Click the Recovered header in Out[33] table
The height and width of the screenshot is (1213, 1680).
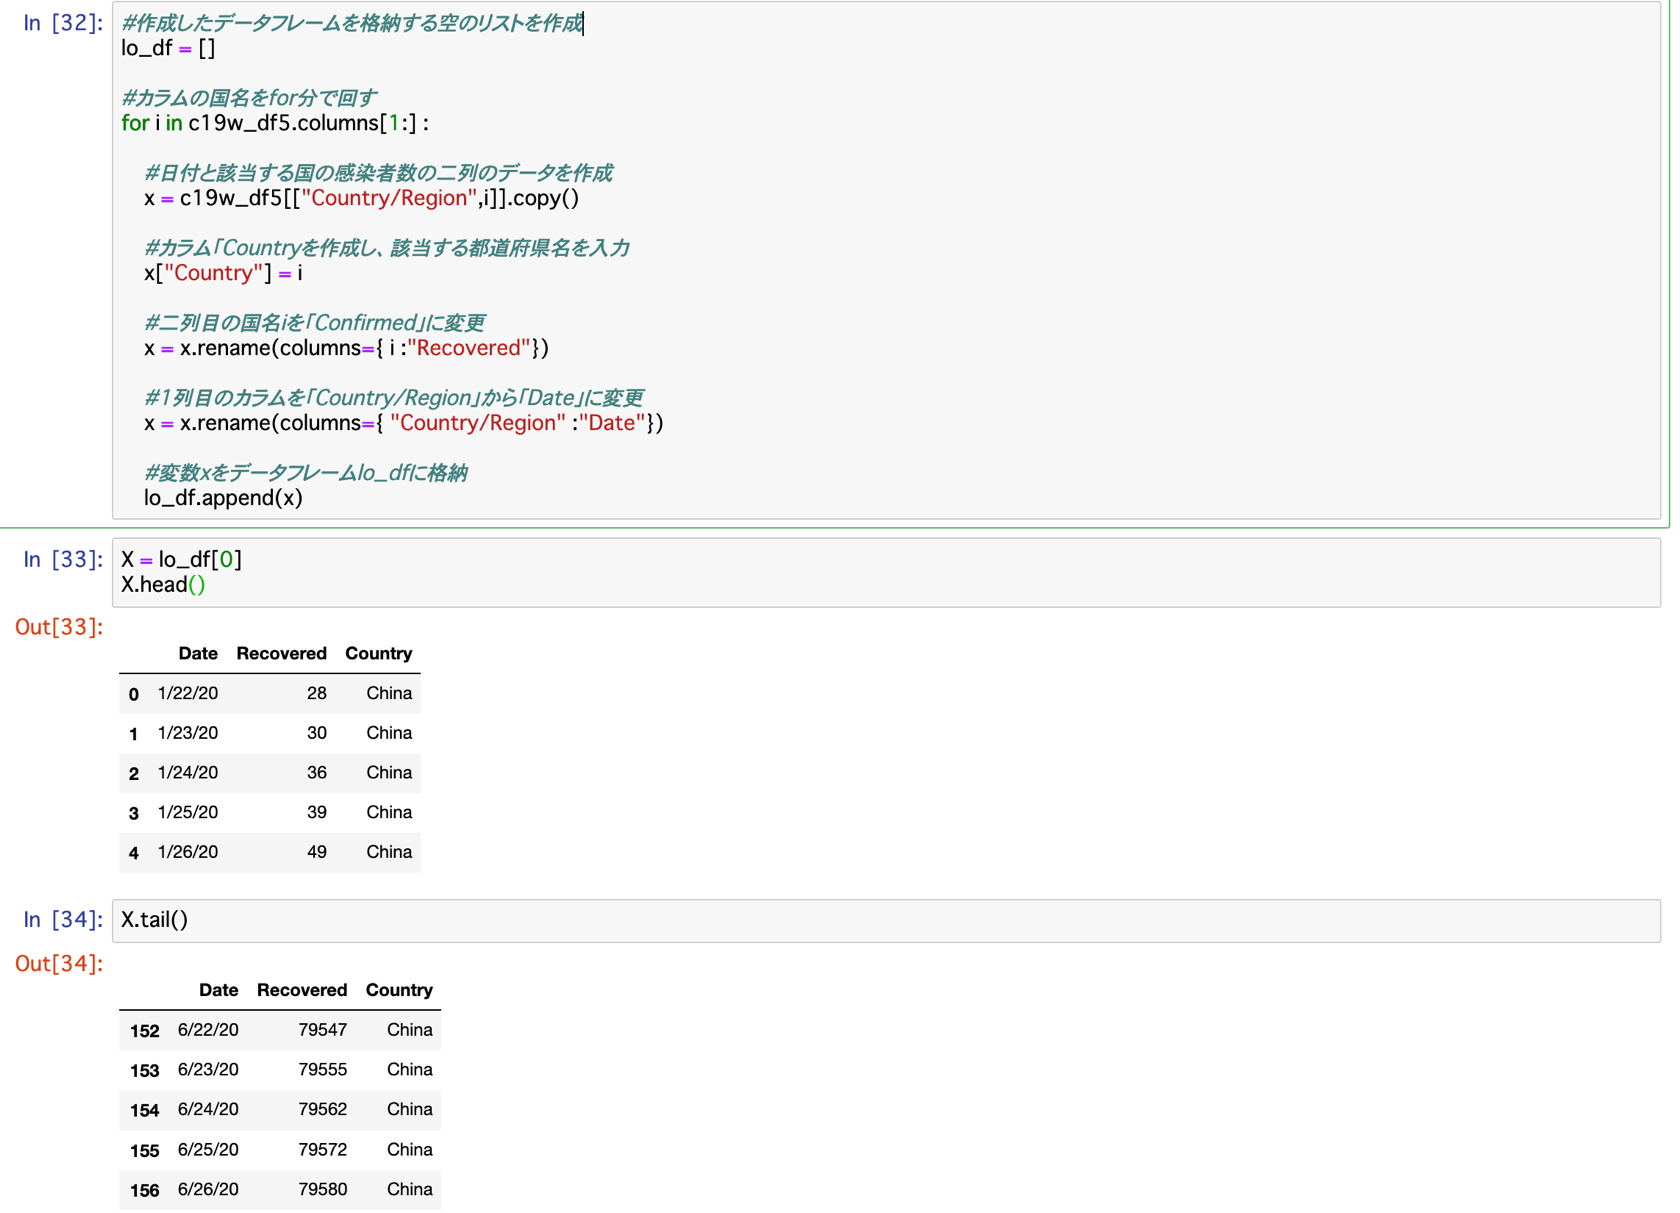(x=281, y=653)
